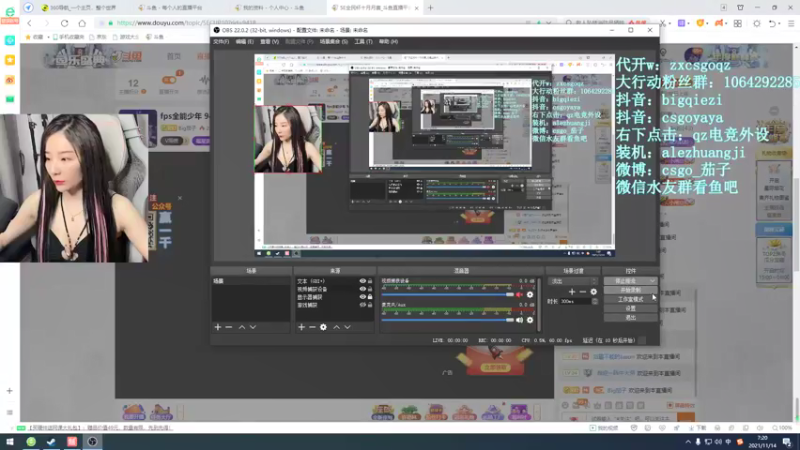Open dropdown arrow beside browser undo icon
Viewport: 800px width, 450px height.
[x=781, y=23]
